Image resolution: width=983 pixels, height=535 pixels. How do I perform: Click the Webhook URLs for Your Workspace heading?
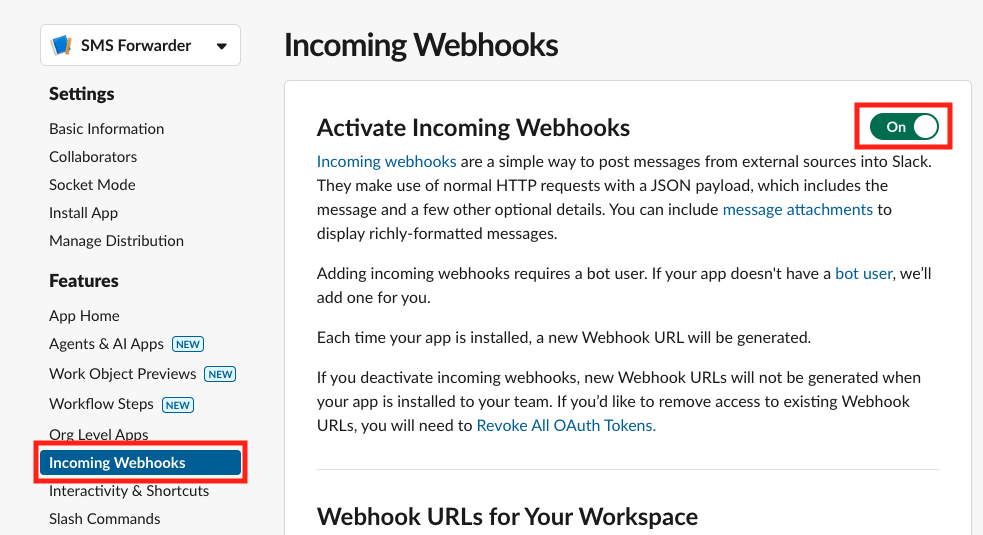click(x=507, y=517)
